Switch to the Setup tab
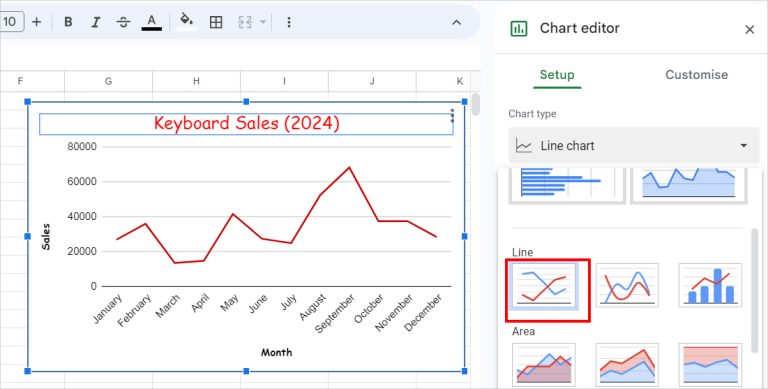Screen dimensions: 768x389 [x=557, y=75]
